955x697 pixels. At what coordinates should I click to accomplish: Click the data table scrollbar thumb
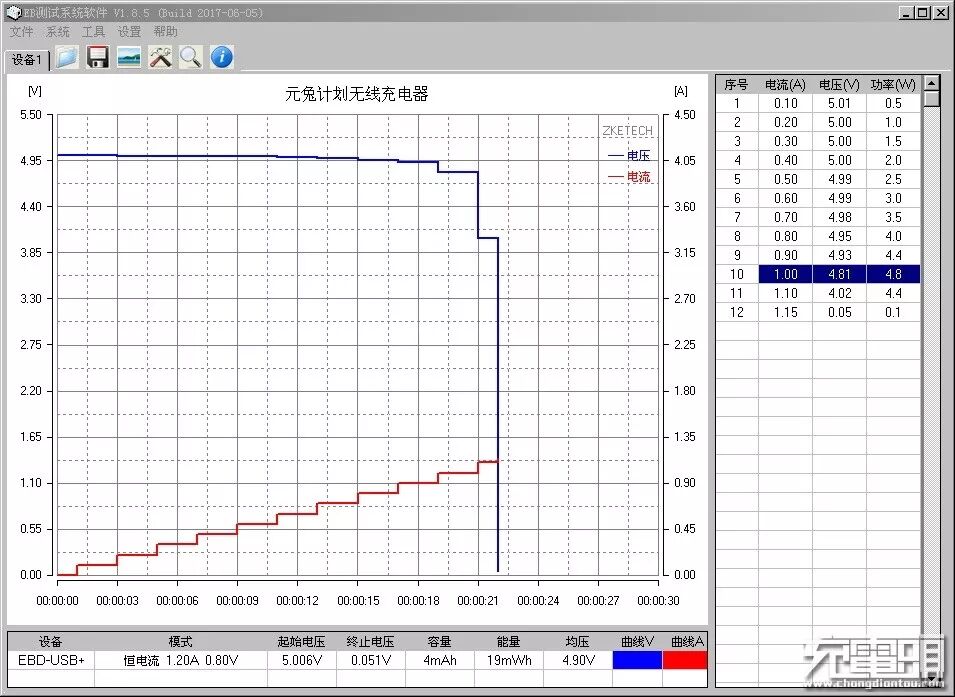tap(931, 99)
